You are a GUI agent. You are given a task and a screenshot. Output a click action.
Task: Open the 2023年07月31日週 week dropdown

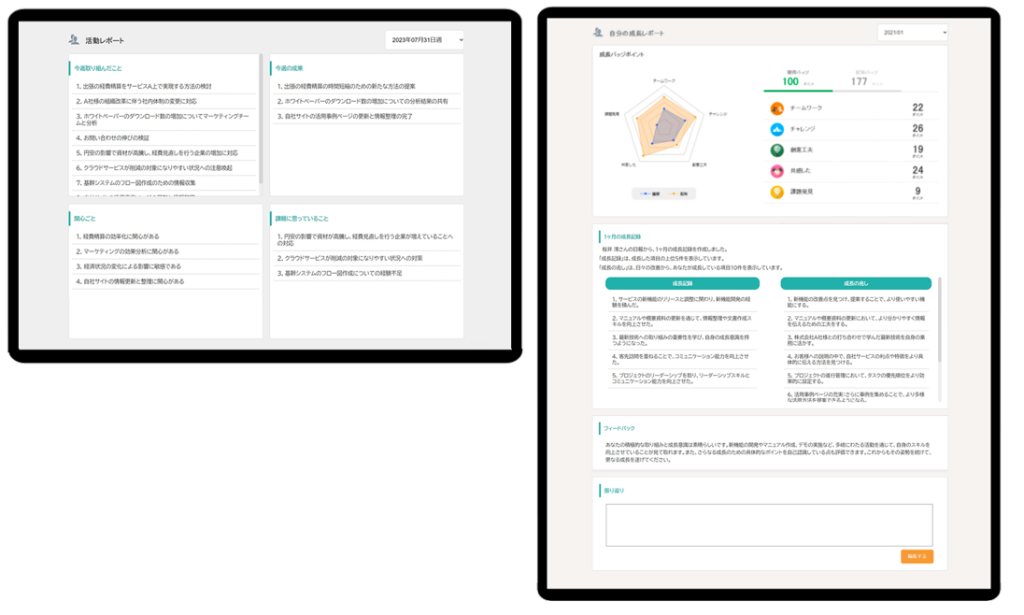[x=425, y=40]
